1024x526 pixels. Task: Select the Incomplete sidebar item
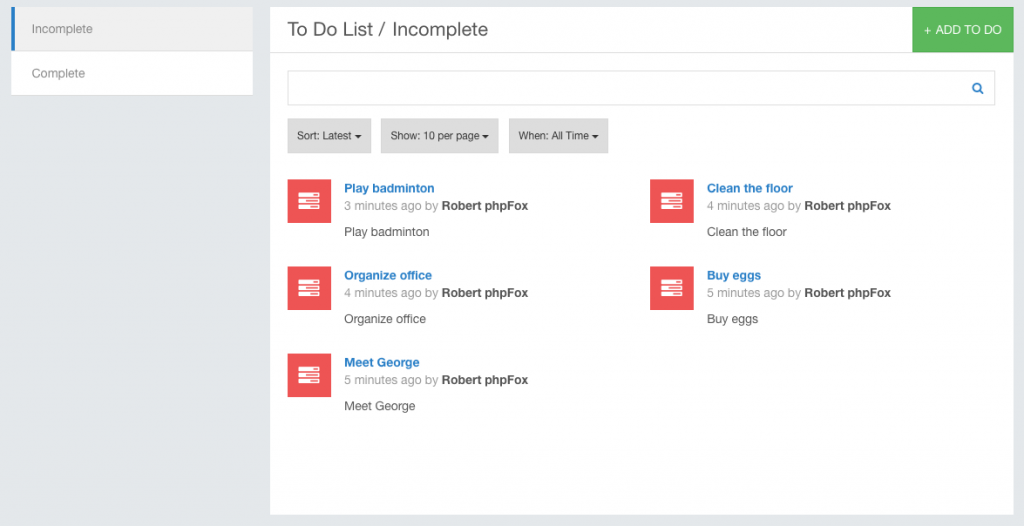point(132,29)
